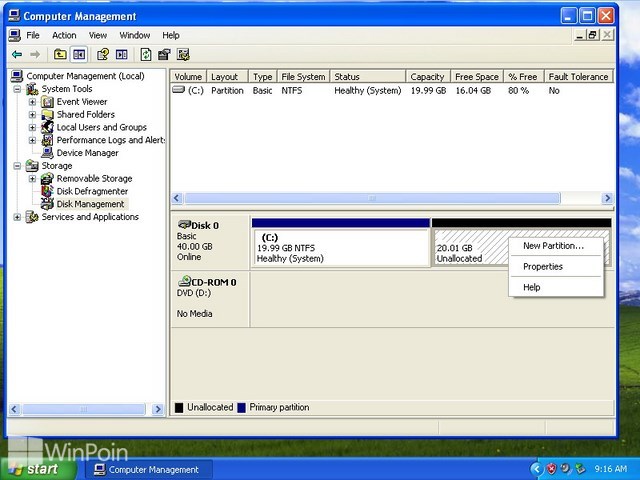The image size is (640, 480).
Task: Collapse the System Tools node
Action: (x=17, y=89)
